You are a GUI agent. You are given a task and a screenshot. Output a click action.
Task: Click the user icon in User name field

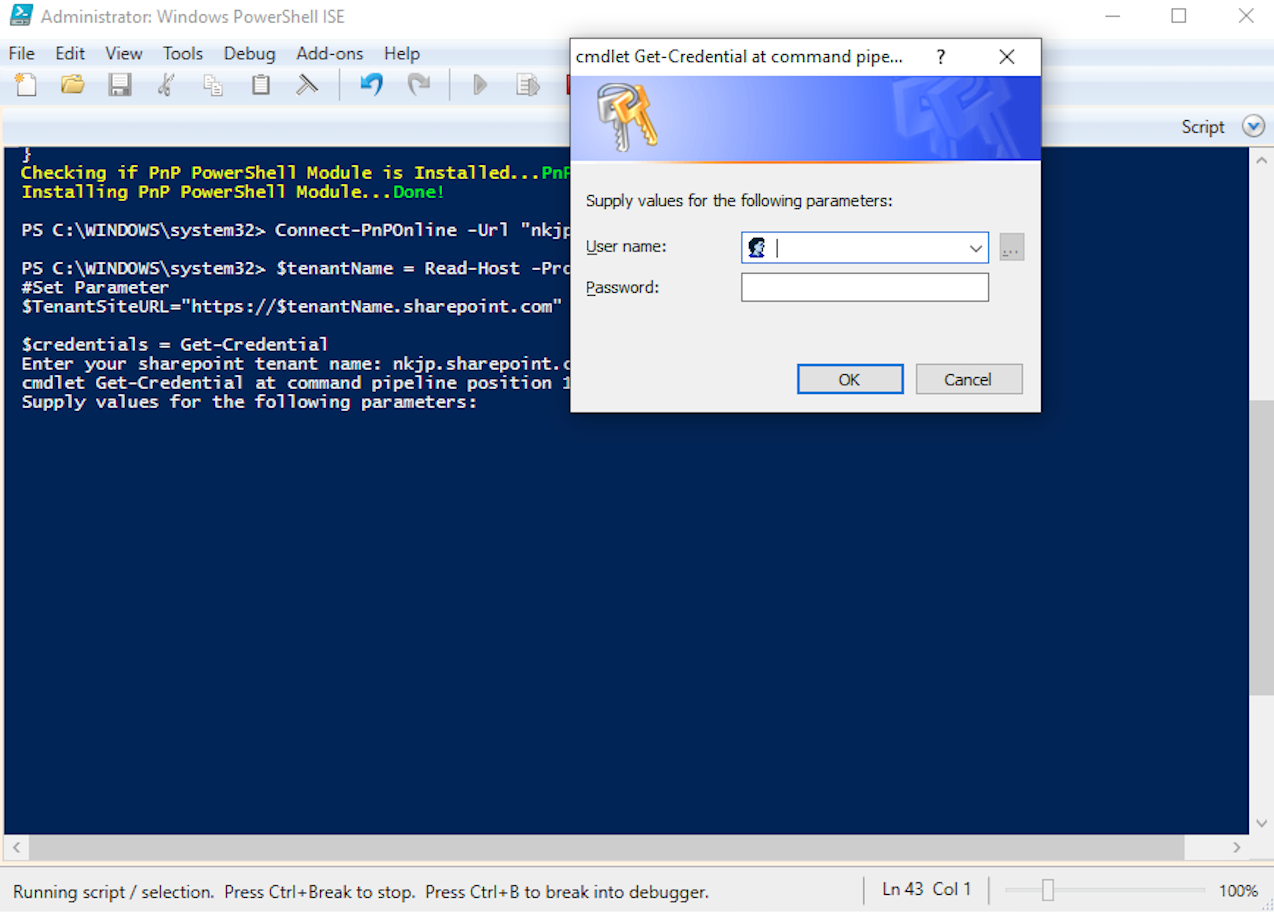(x=757, y=248)
